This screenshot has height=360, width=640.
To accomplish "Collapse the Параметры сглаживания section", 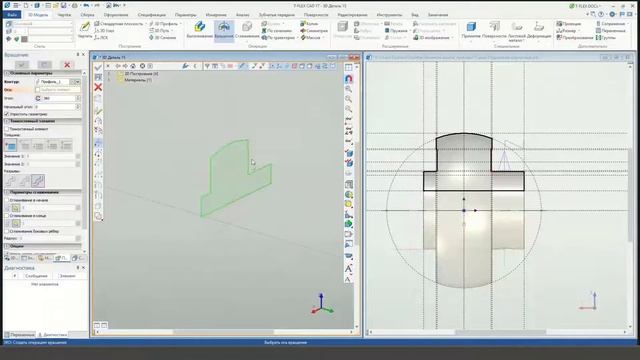I will pyautogui.click(x=7, y=192).
